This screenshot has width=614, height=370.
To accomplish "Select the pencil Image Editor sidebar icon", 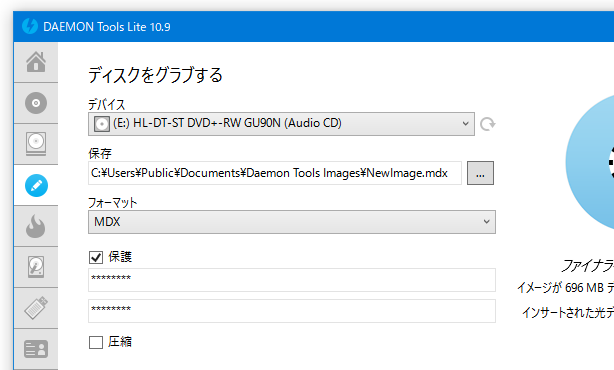I will pyautogui.click(x=36, y=185).
